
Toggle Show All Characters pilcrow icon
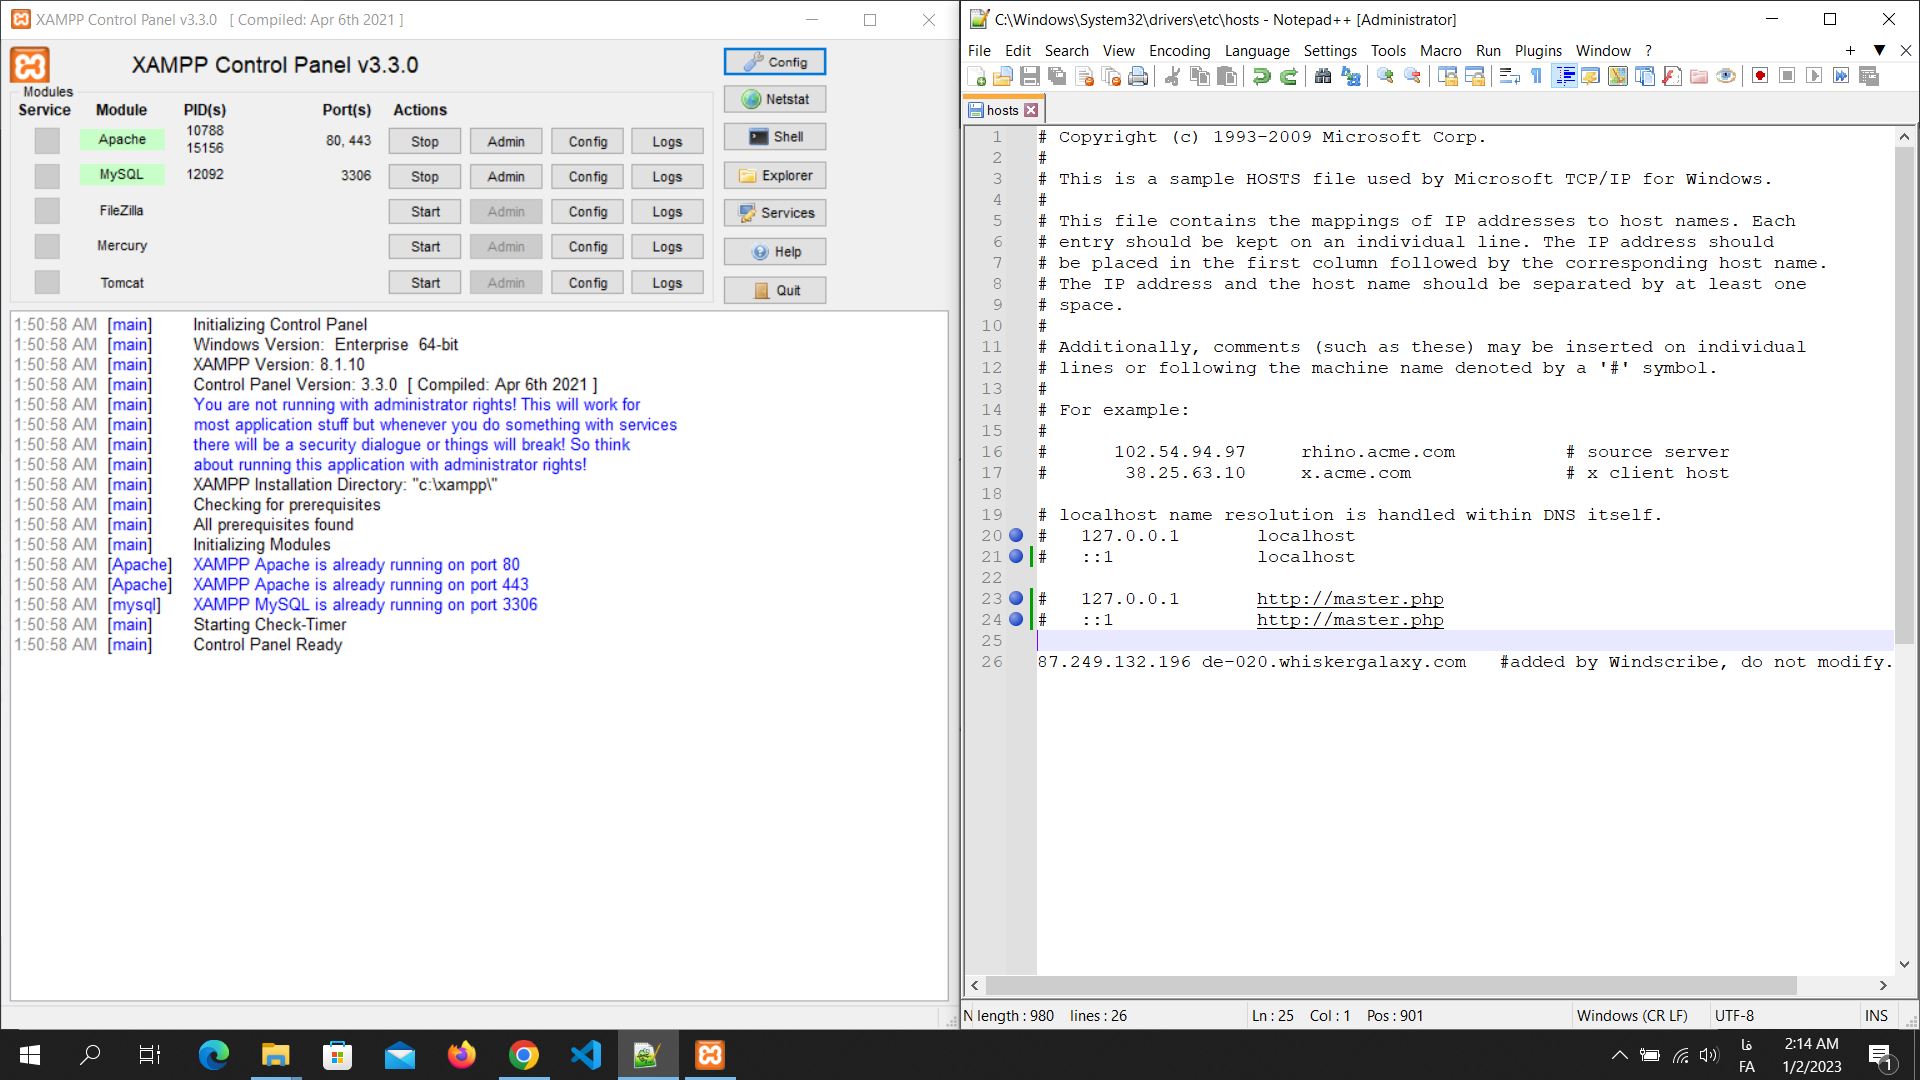tap(1537, 77)
